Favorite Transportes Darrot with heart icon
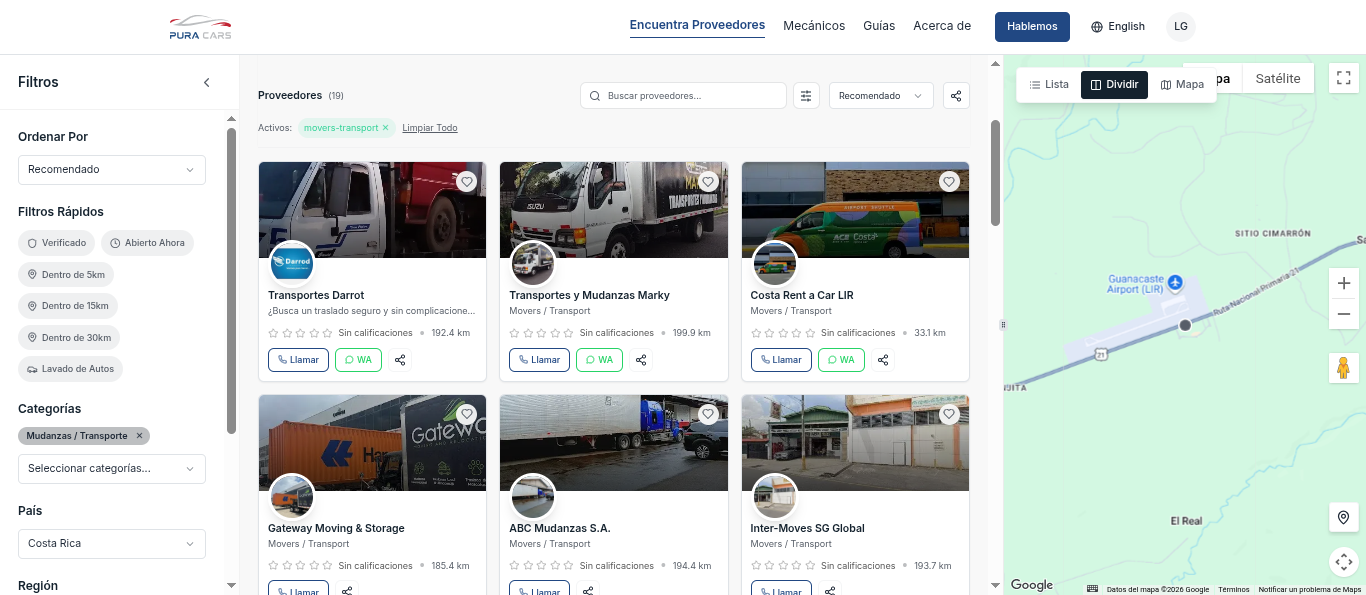The height and width of the screenshot is (595, 1366). pos(466,182)
